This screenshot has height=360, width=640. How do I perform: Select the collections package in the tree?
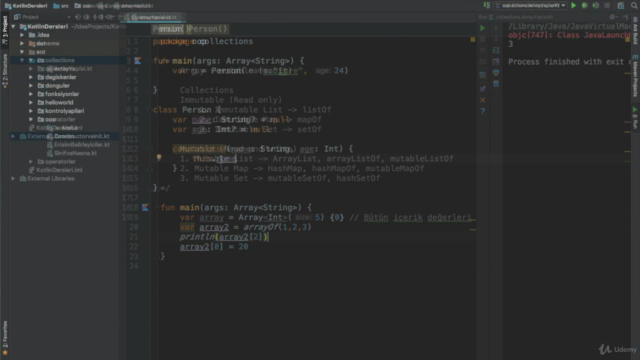click(x=56, y=60)
